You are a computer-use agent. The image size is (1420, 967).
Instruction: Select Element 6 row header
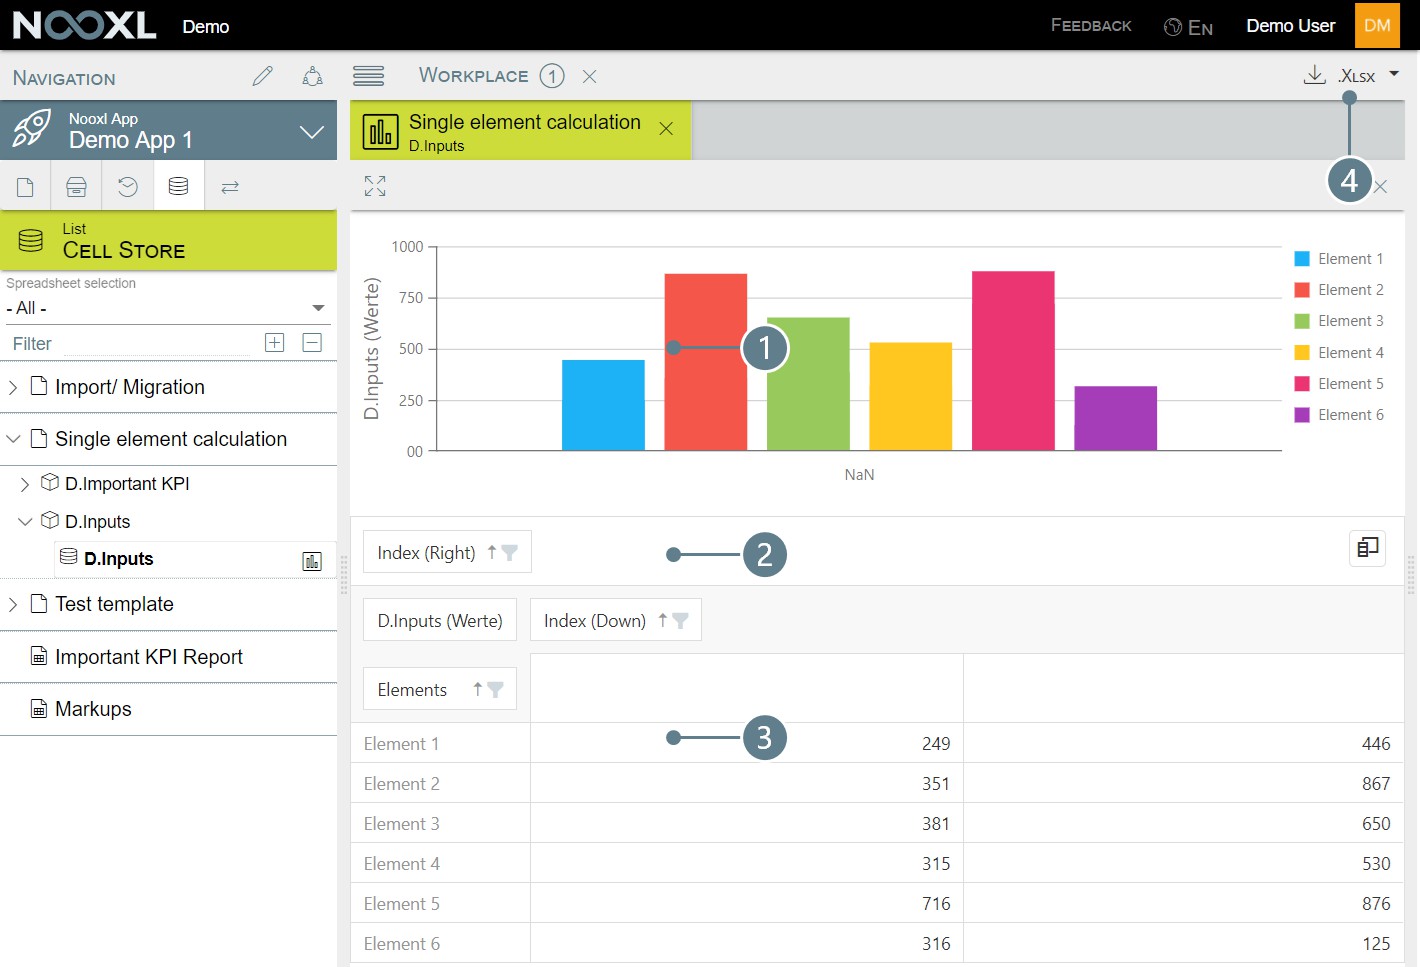coord(440,943)
